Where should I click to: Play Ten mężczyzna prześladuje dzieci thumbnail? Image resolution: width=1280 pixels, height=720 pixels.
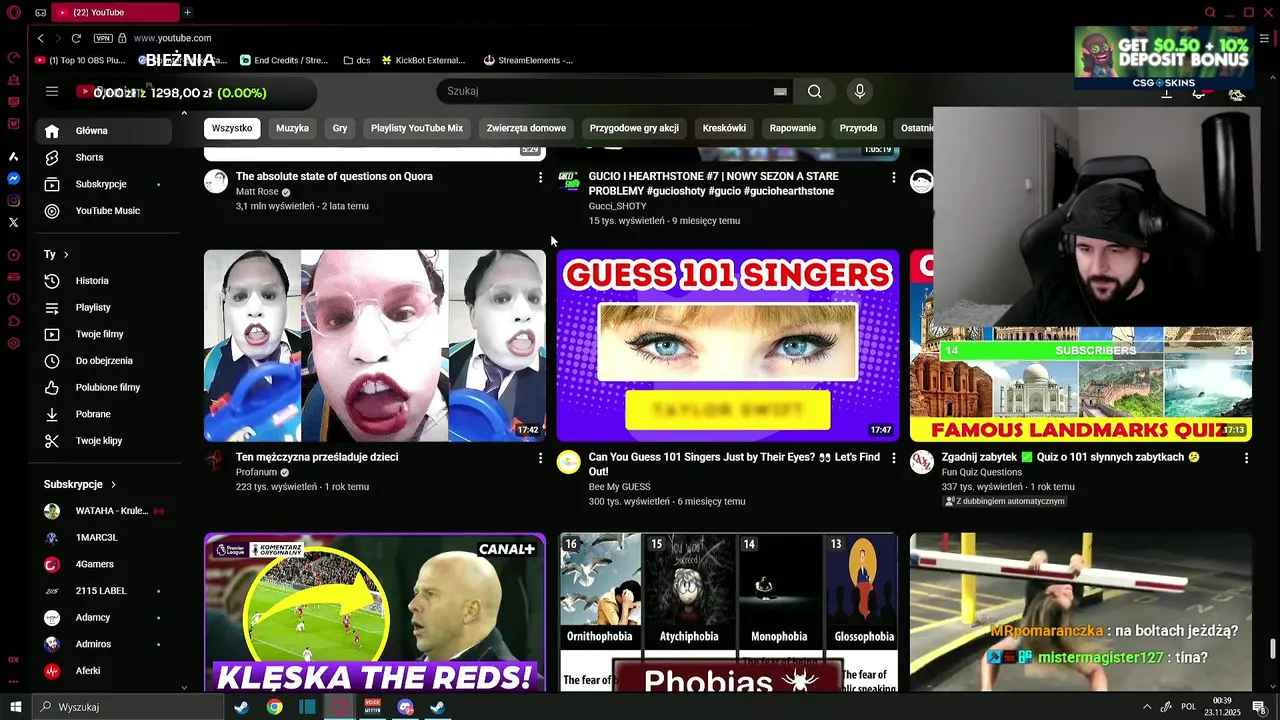tap(375, 345)
